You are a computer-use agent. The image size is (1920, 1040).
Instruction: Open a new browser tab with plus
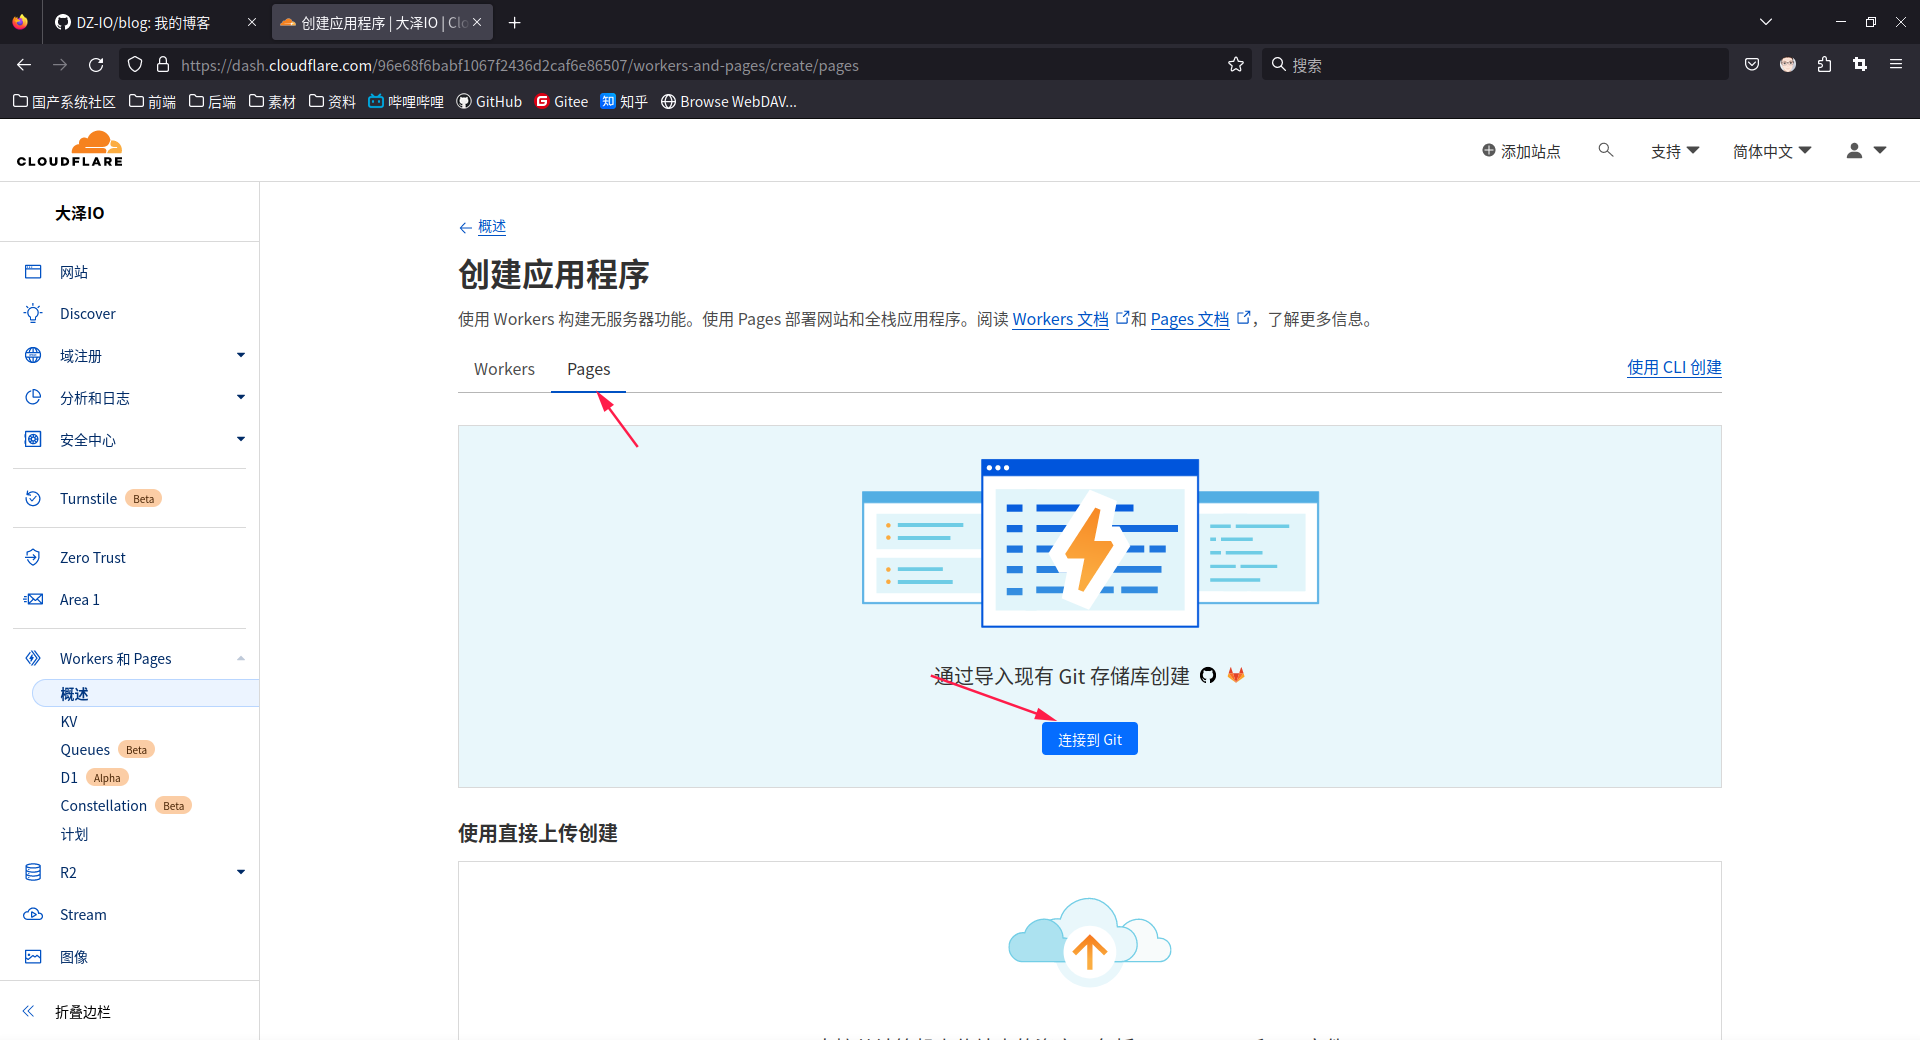(514, 22)
